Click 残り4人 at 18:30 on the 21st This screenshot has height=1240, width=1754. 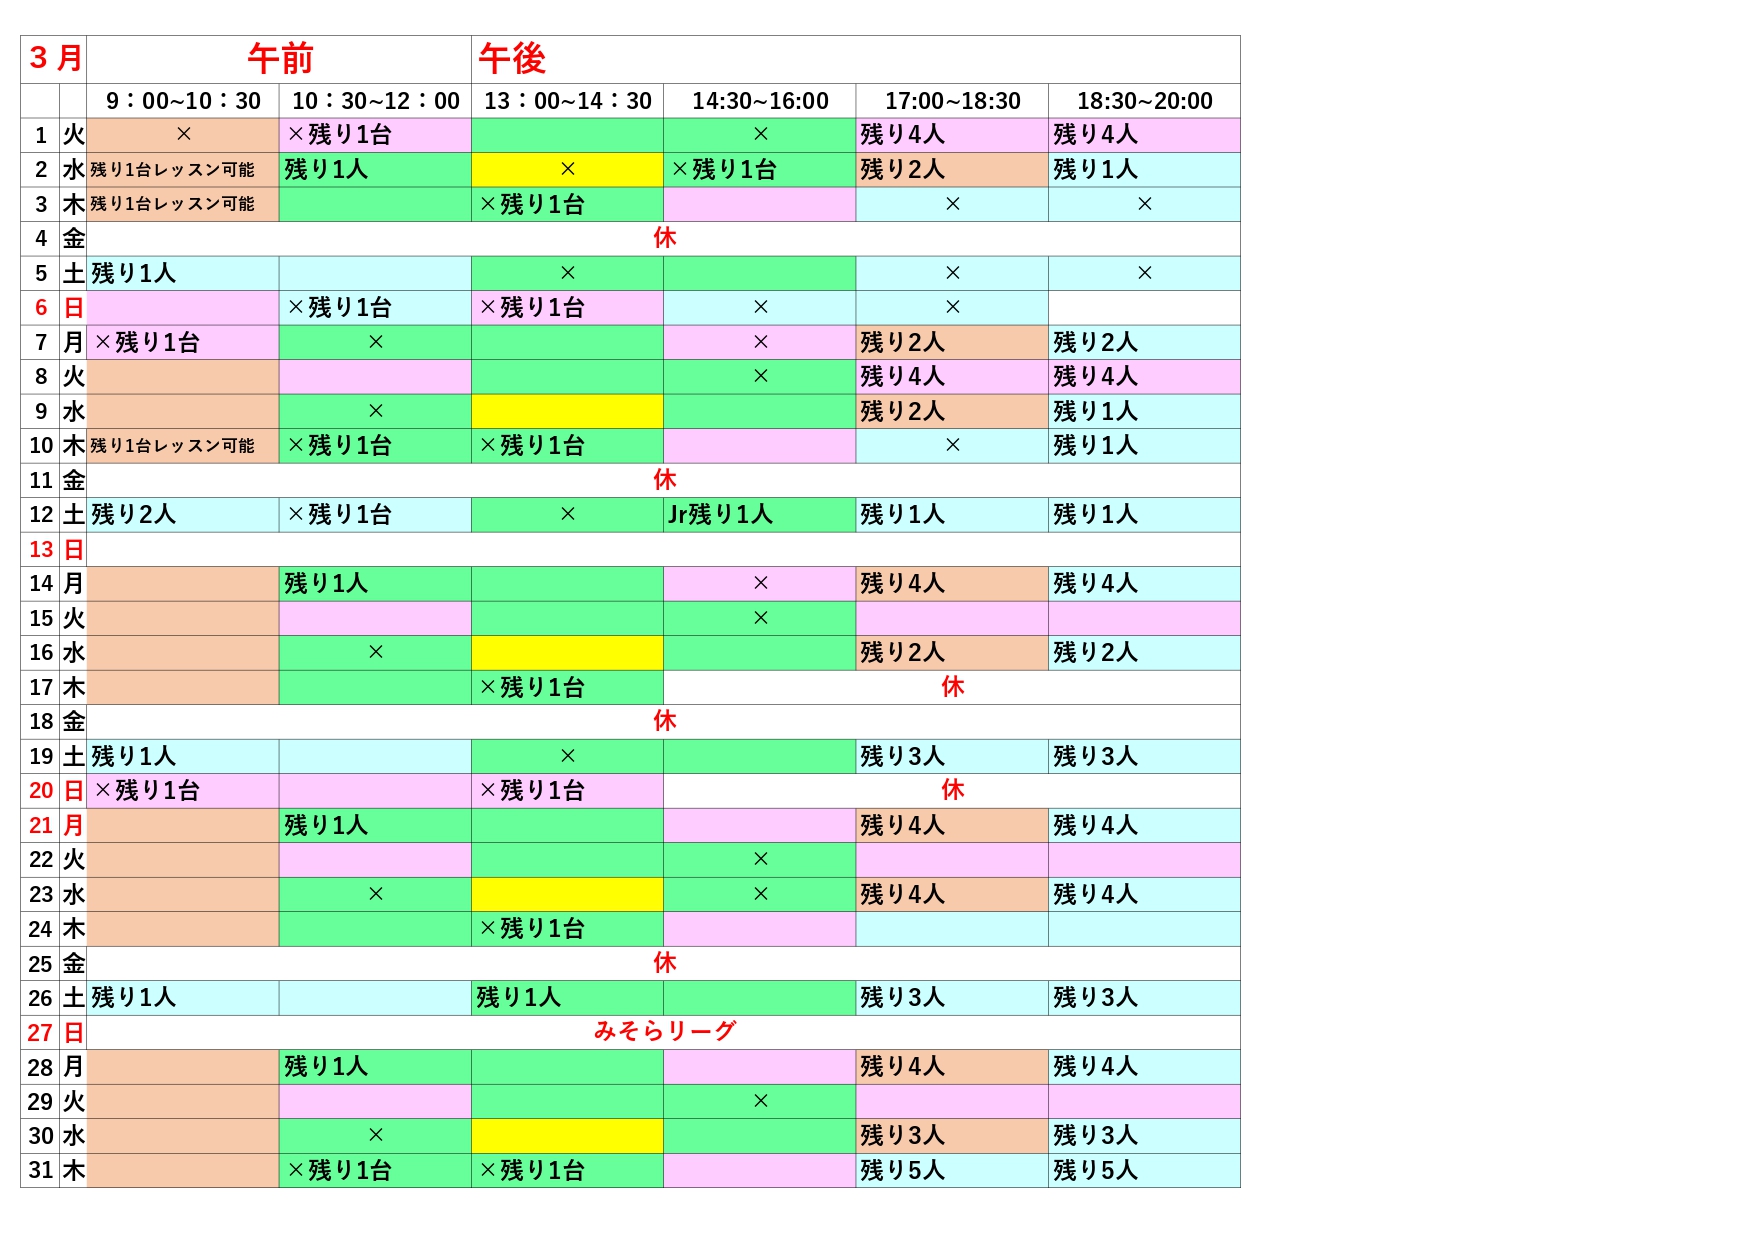point(1095,825)
